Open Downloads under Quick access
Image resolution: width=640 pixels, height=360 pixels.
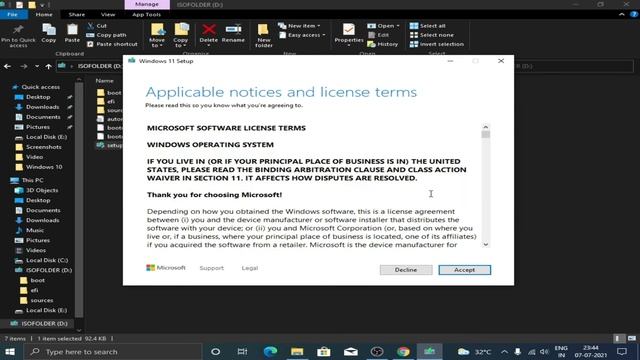pos(42,107)
